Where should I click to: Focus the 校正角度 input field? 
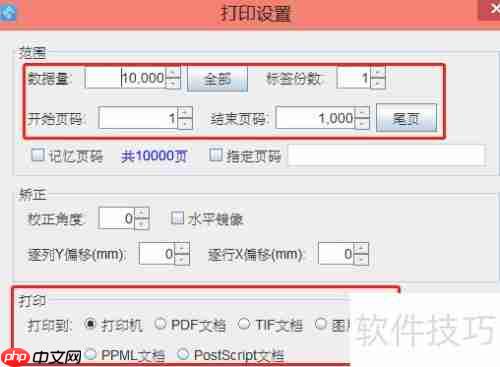117,218
